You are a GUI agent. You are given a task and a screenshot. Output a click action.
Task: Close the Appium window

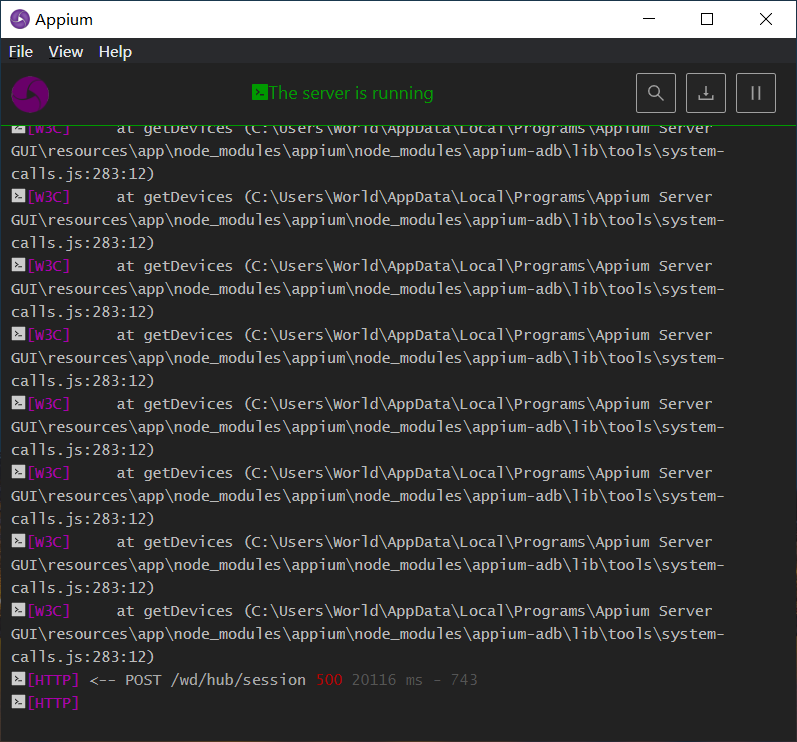(x=765, y=19)
